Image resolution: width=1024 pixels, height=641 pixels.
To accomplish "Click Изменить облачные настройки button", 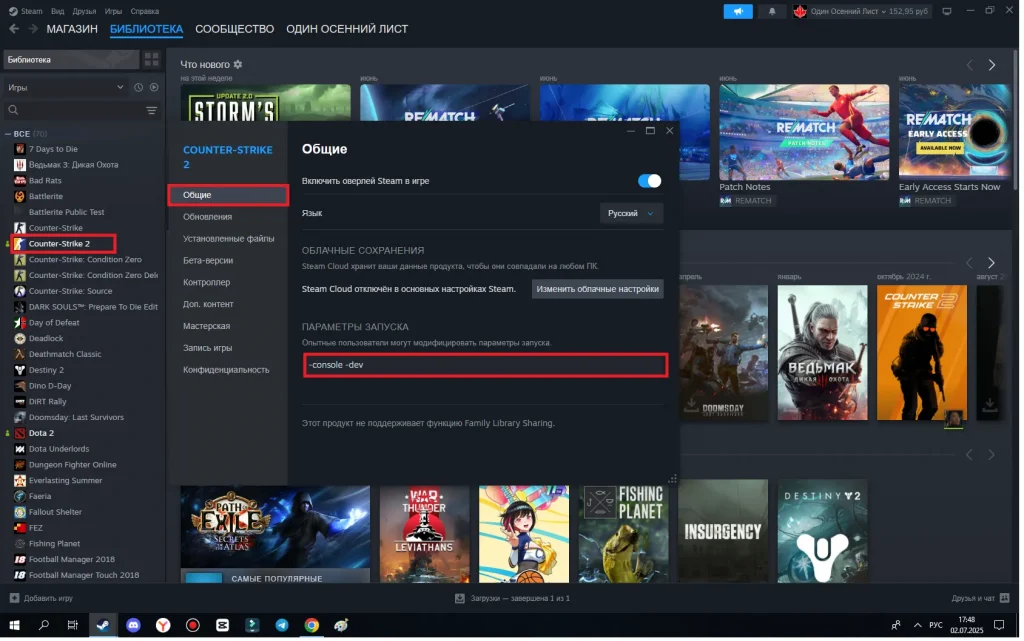I will [x=598, y=289].
